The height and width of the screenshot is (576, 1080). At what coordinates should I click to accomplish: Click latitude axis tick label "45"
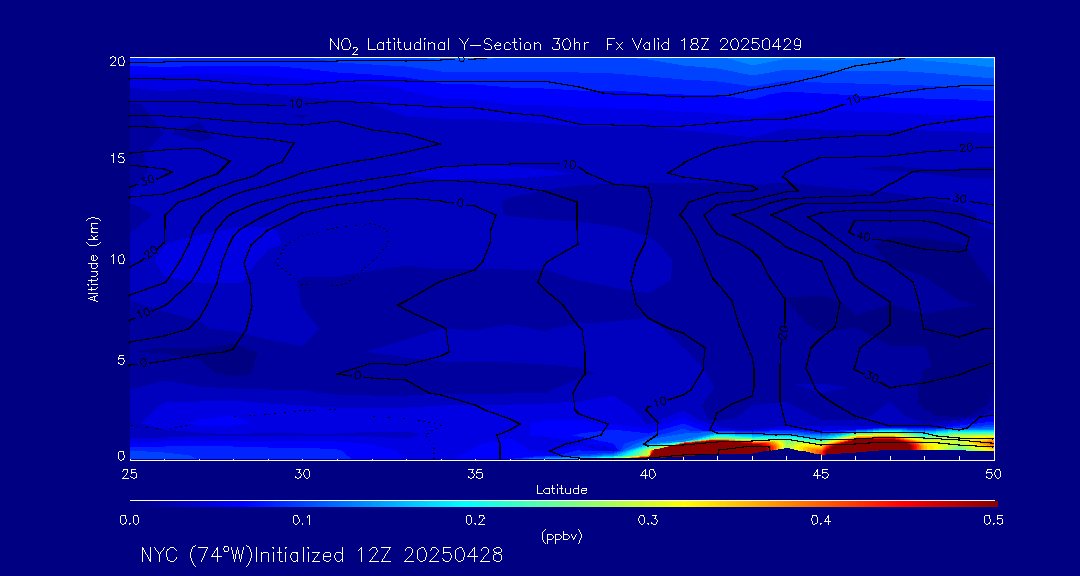[821, 474]
